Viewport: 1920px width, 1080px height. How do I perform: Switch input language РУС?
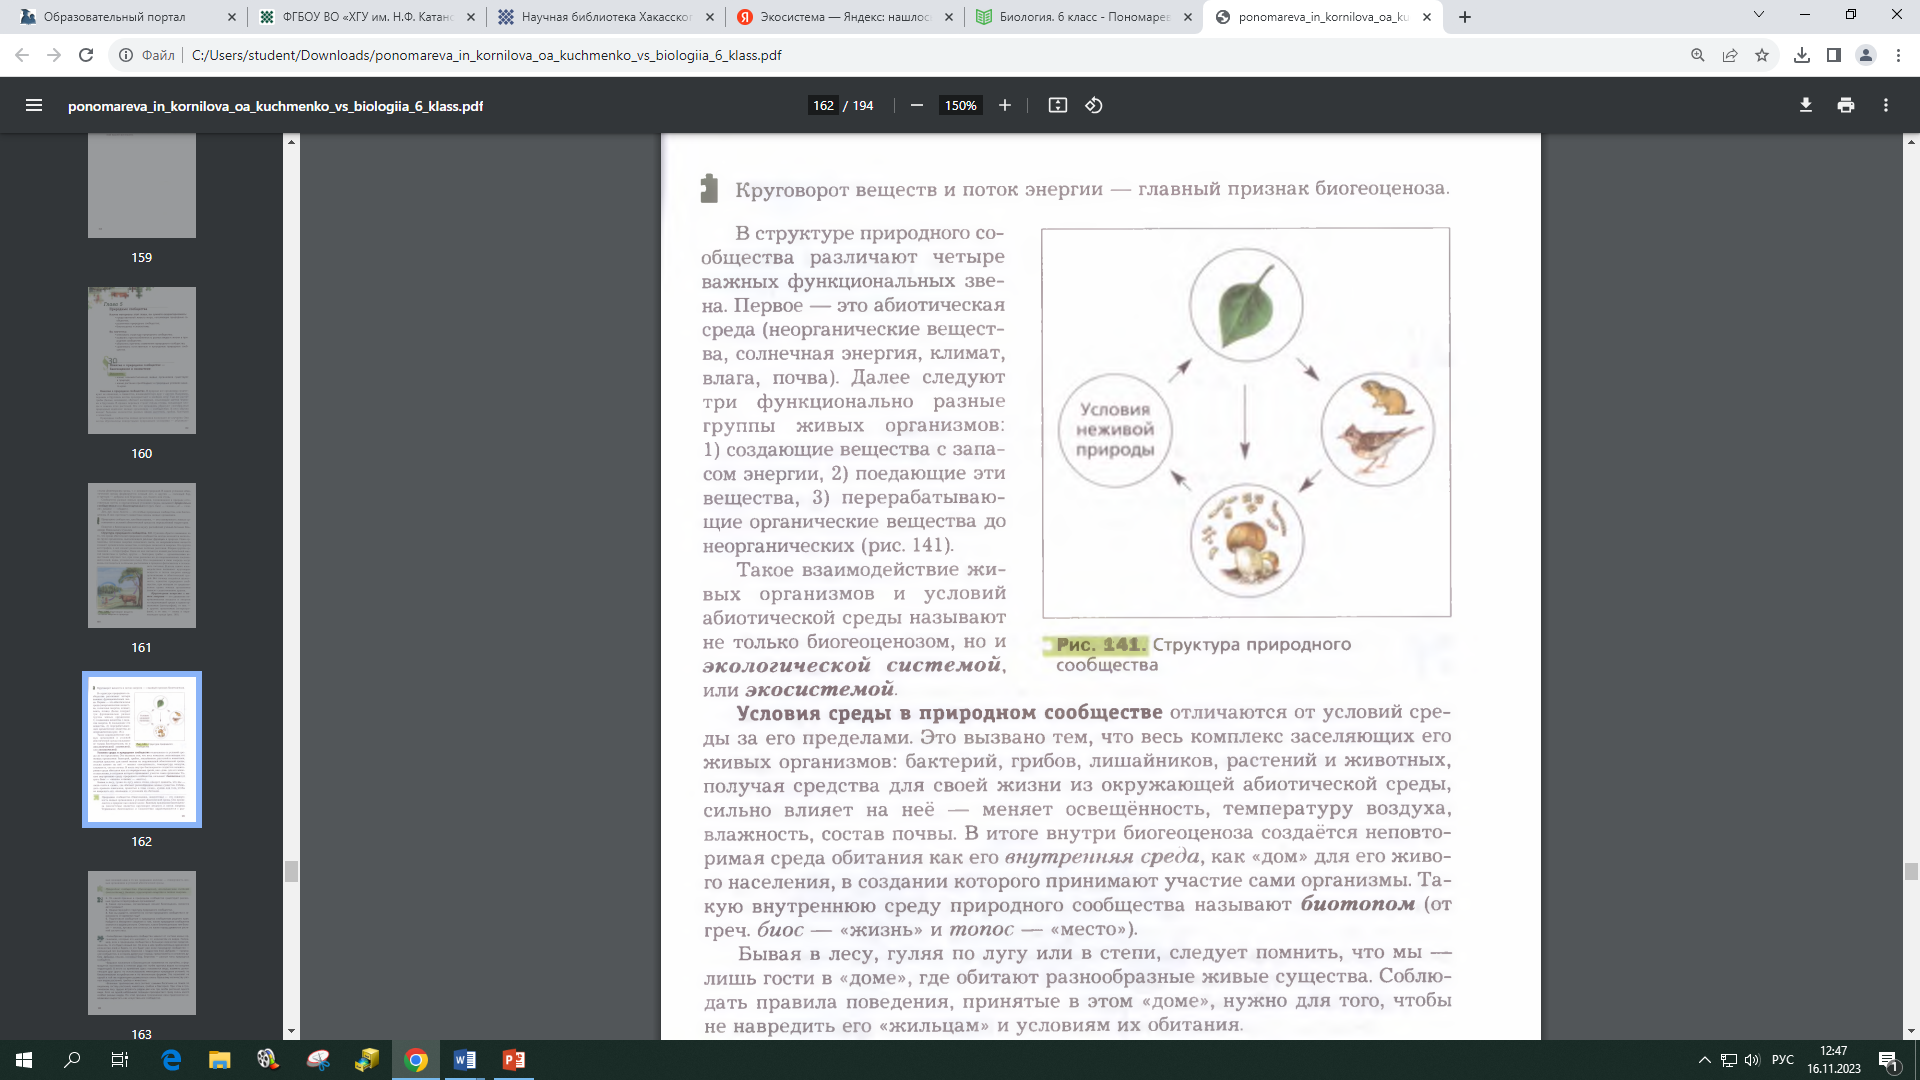tap(1783, 1060)
